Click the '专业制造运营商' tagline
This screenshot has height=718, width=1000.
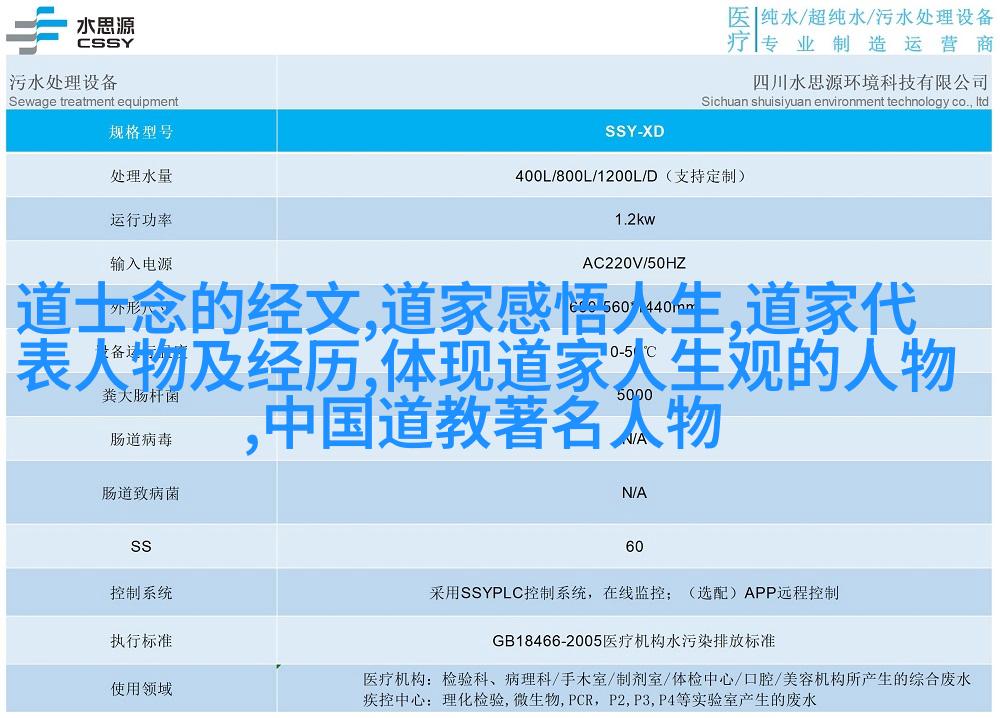coord(877,44)
